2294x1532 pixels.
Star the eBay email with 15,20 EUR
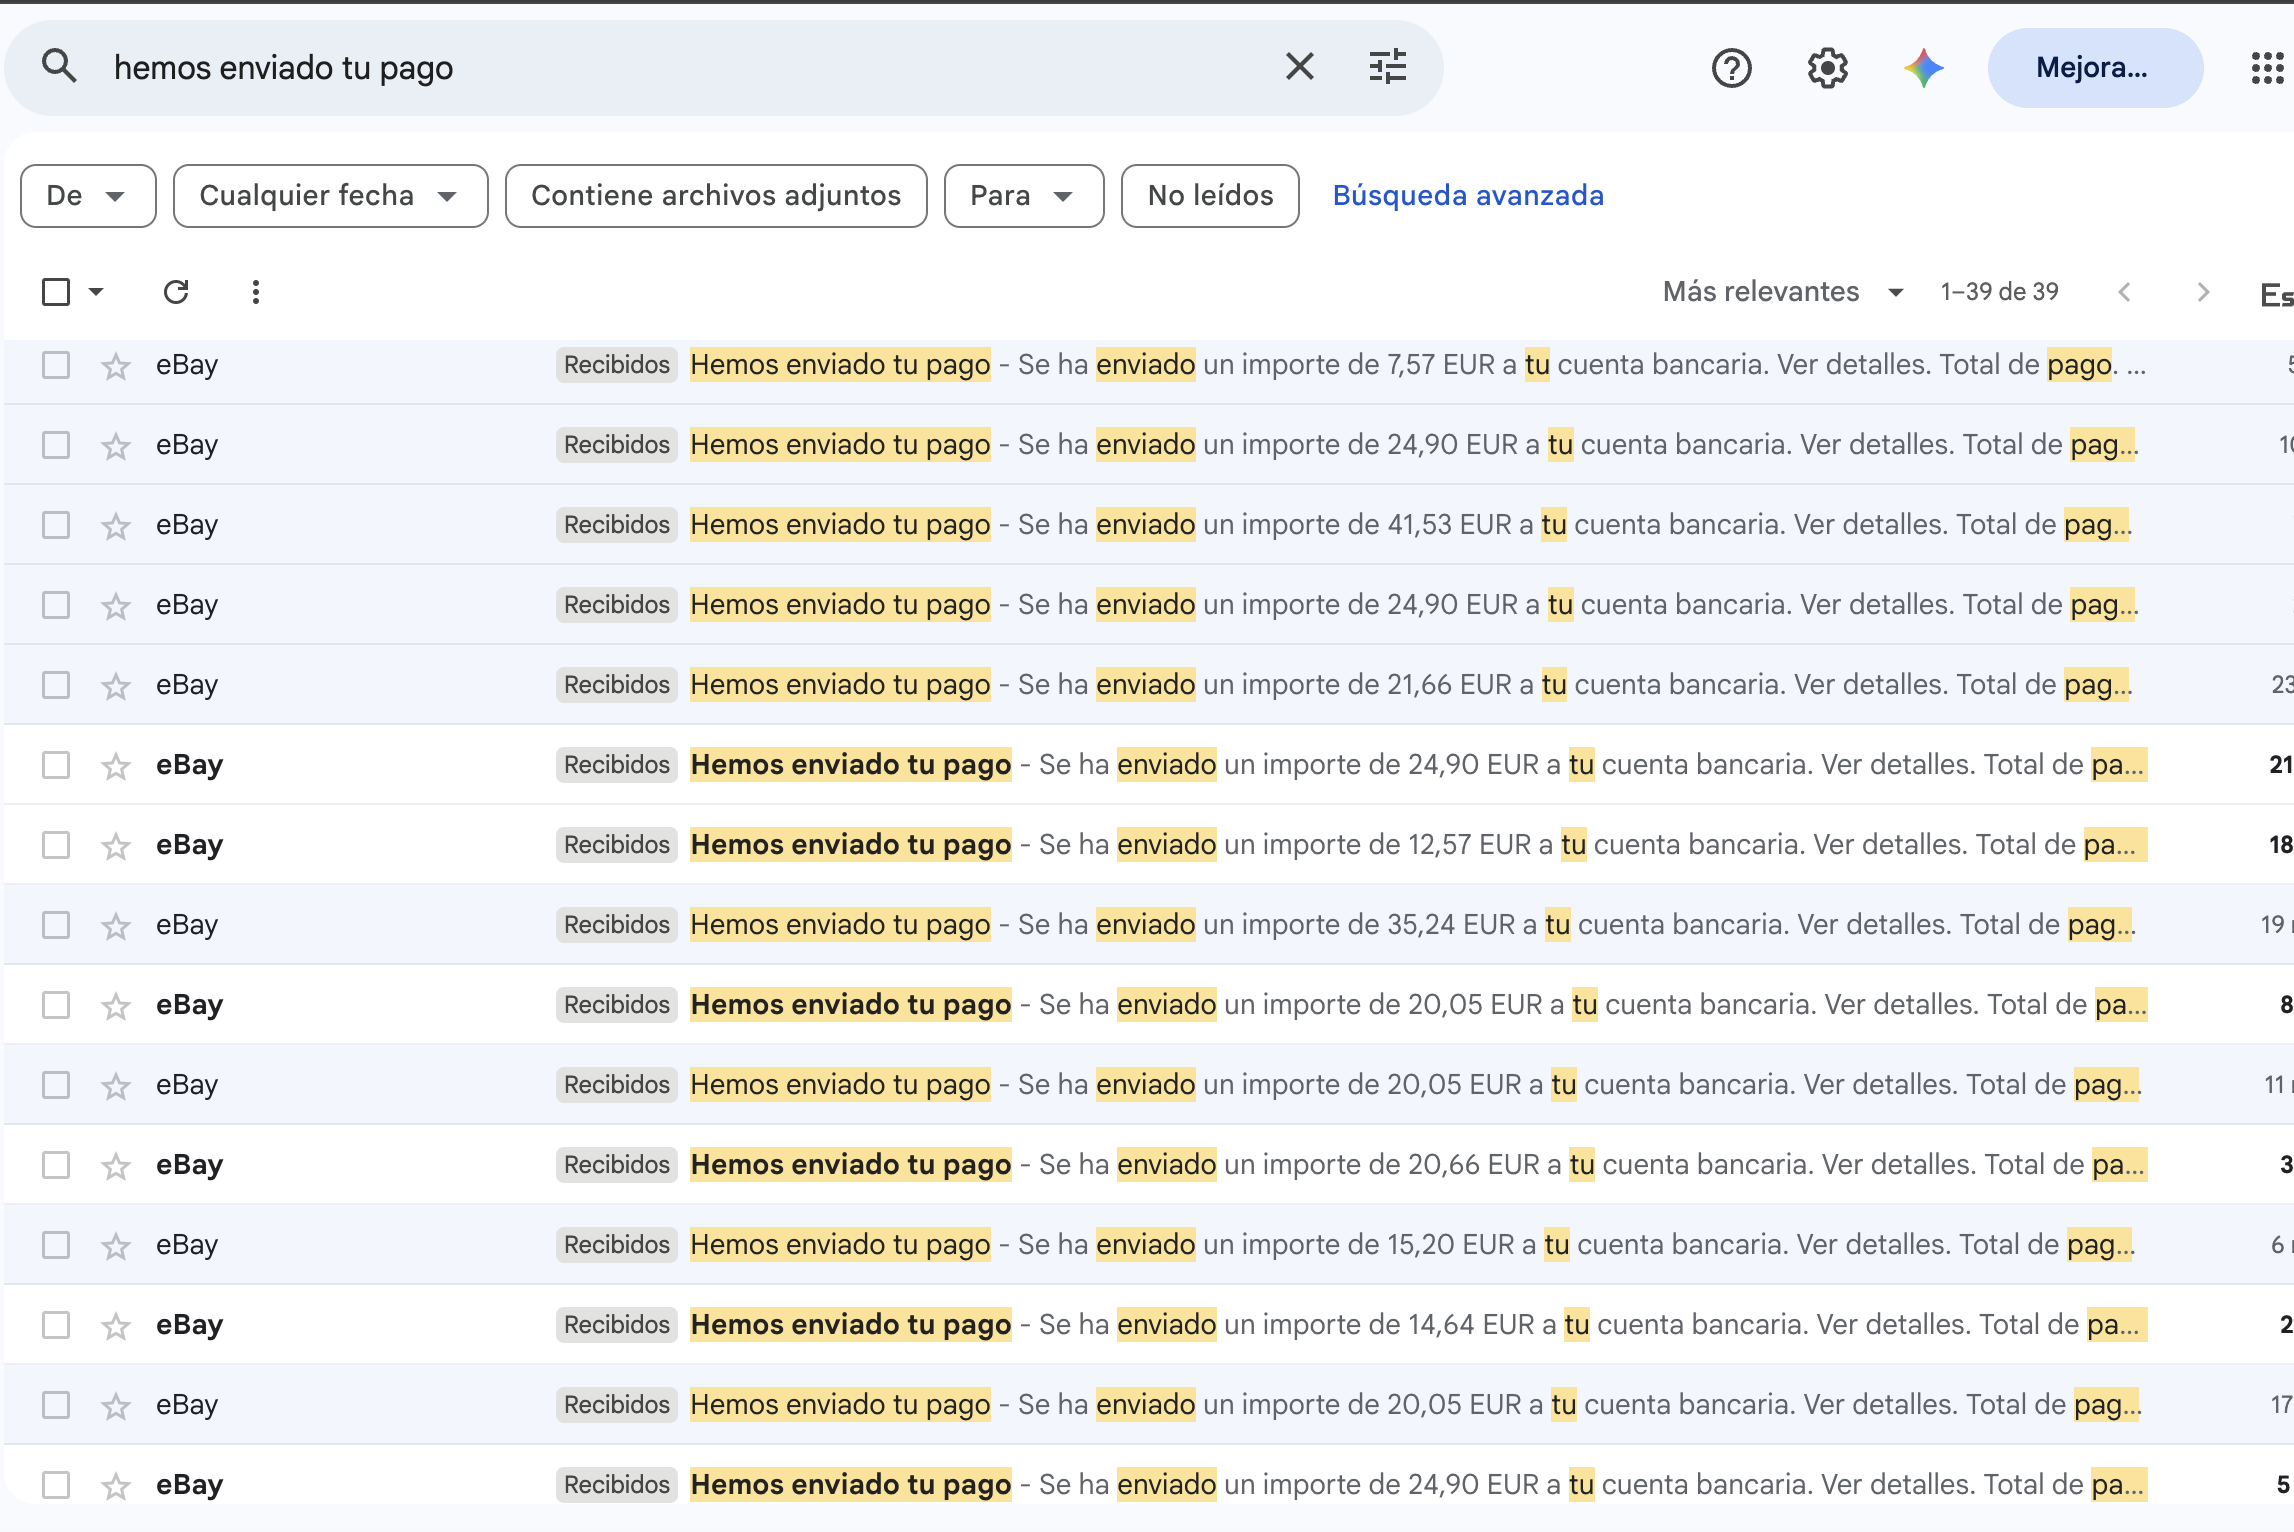[x=116, y=1245]
